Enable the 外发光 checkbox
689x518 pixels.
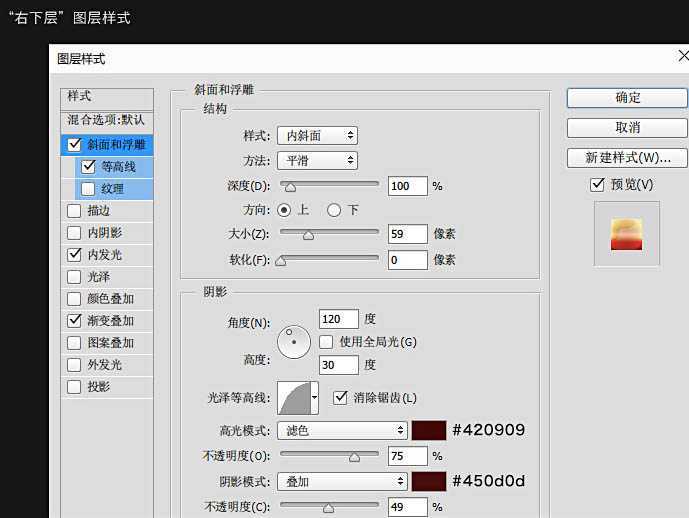pyautogui.click(x=74, y=365)
